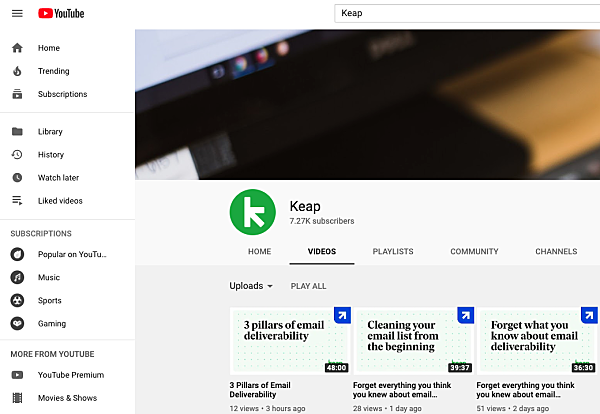Viewport: 600px width, 414px height.
Task: Open Liked videos list
Action: click(x=60, y=200)
